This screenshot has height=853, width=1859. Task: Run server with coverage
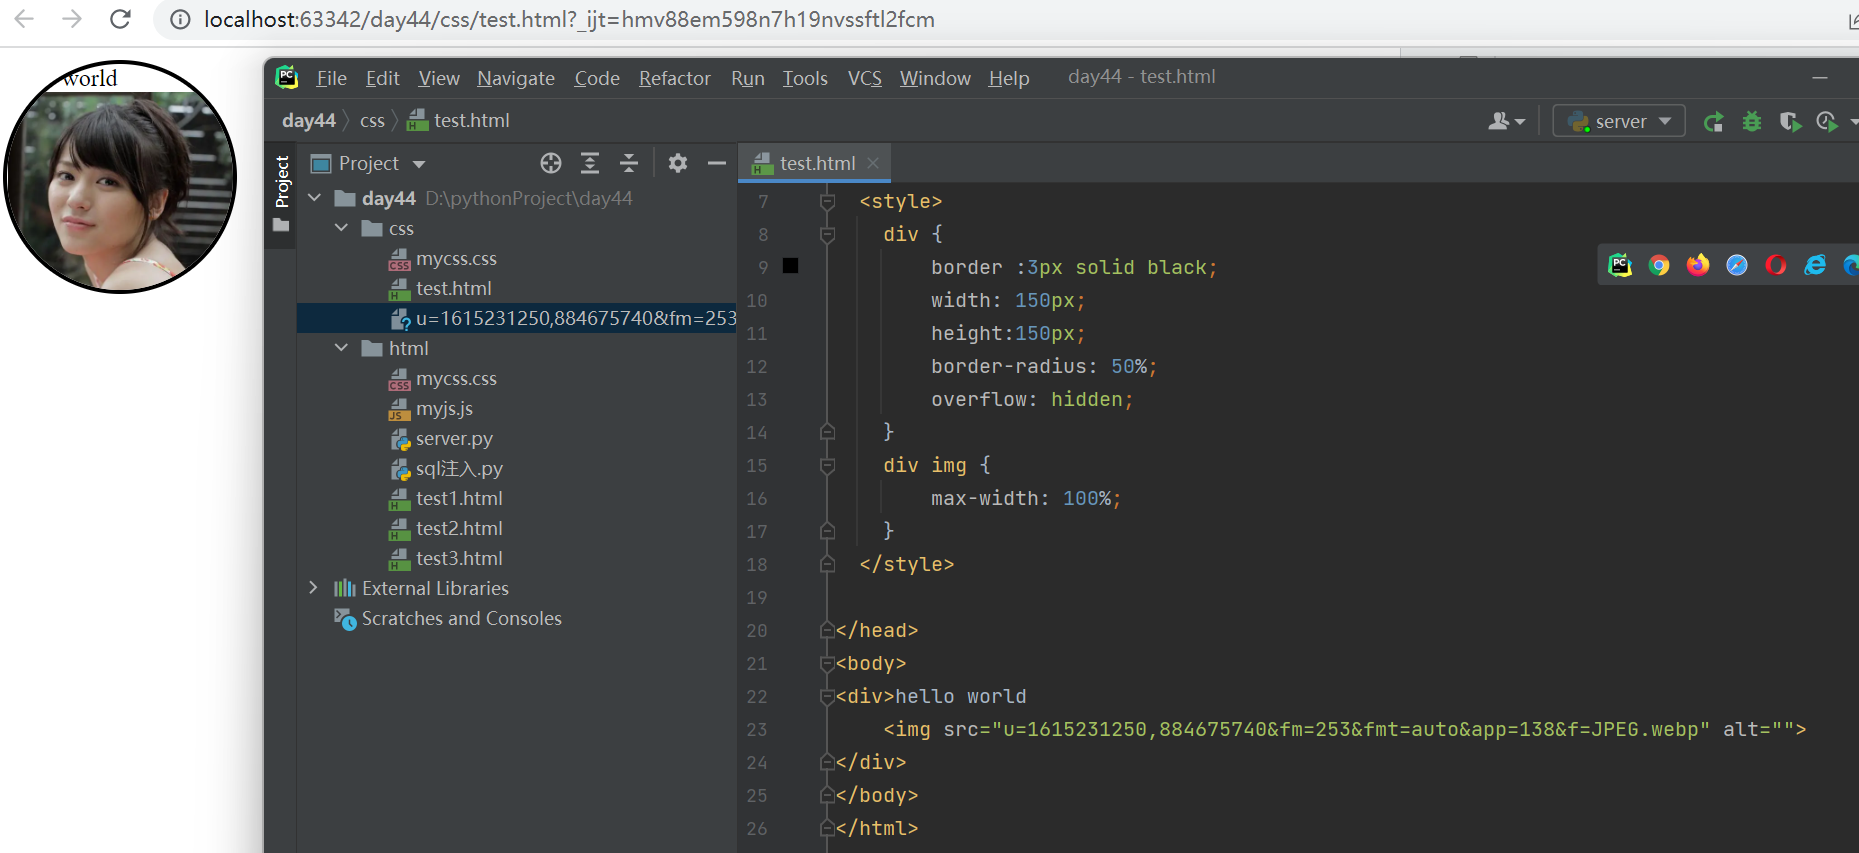(x=1790, y=122)
